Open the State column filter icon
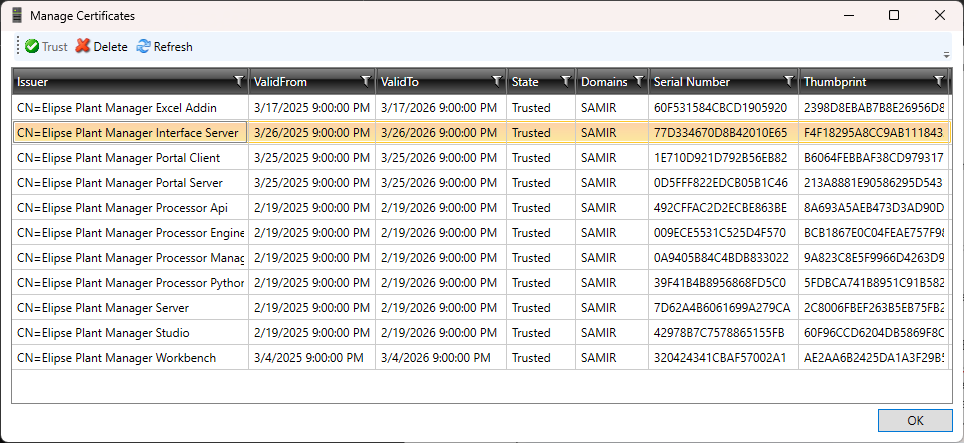Viewport: 964px width, 443px height. (566, 81)
